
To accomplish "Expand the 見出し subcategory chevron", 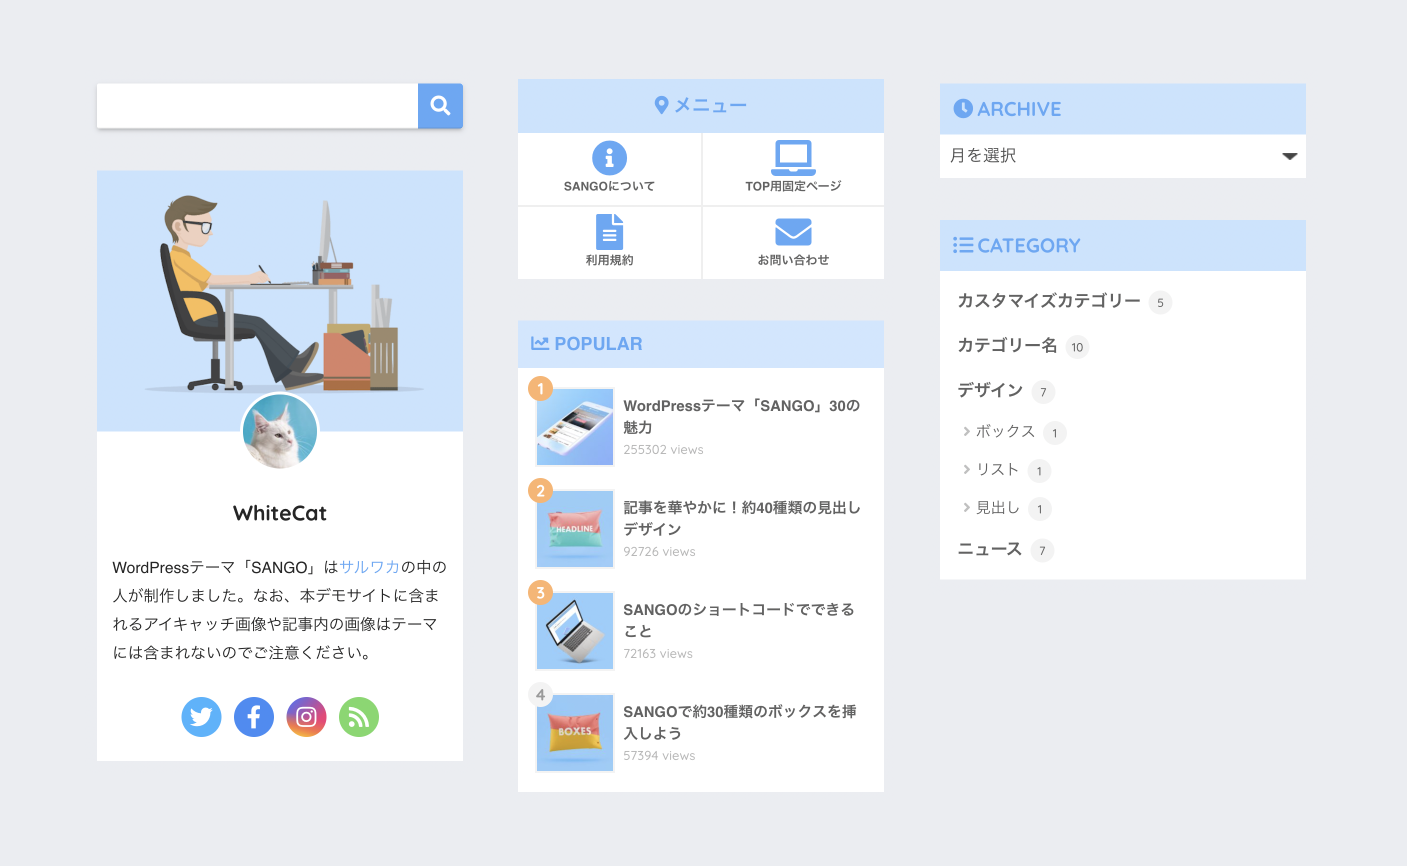I will (x=965, y=508).
